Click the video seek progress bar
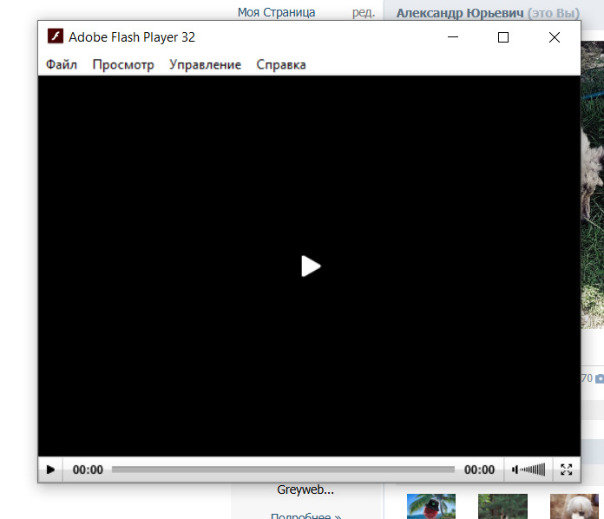Image resolution: width=604 pixels, height=519 pixels. click(x=283, y=469)
